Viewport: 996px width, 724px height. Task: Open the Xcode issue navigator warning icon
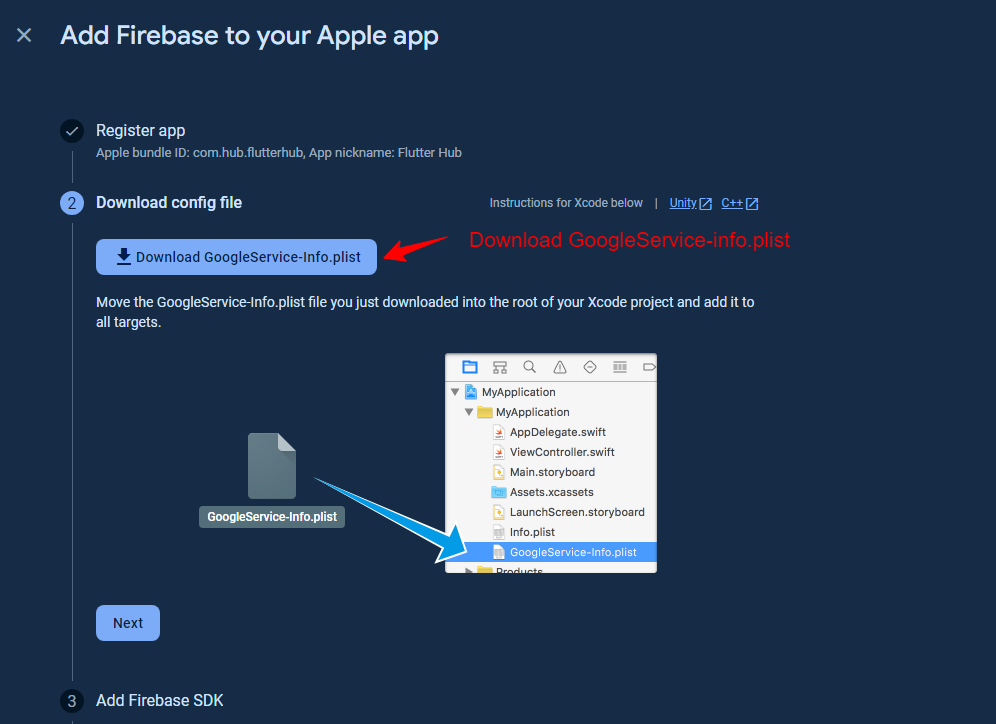(x=560, y=367)
